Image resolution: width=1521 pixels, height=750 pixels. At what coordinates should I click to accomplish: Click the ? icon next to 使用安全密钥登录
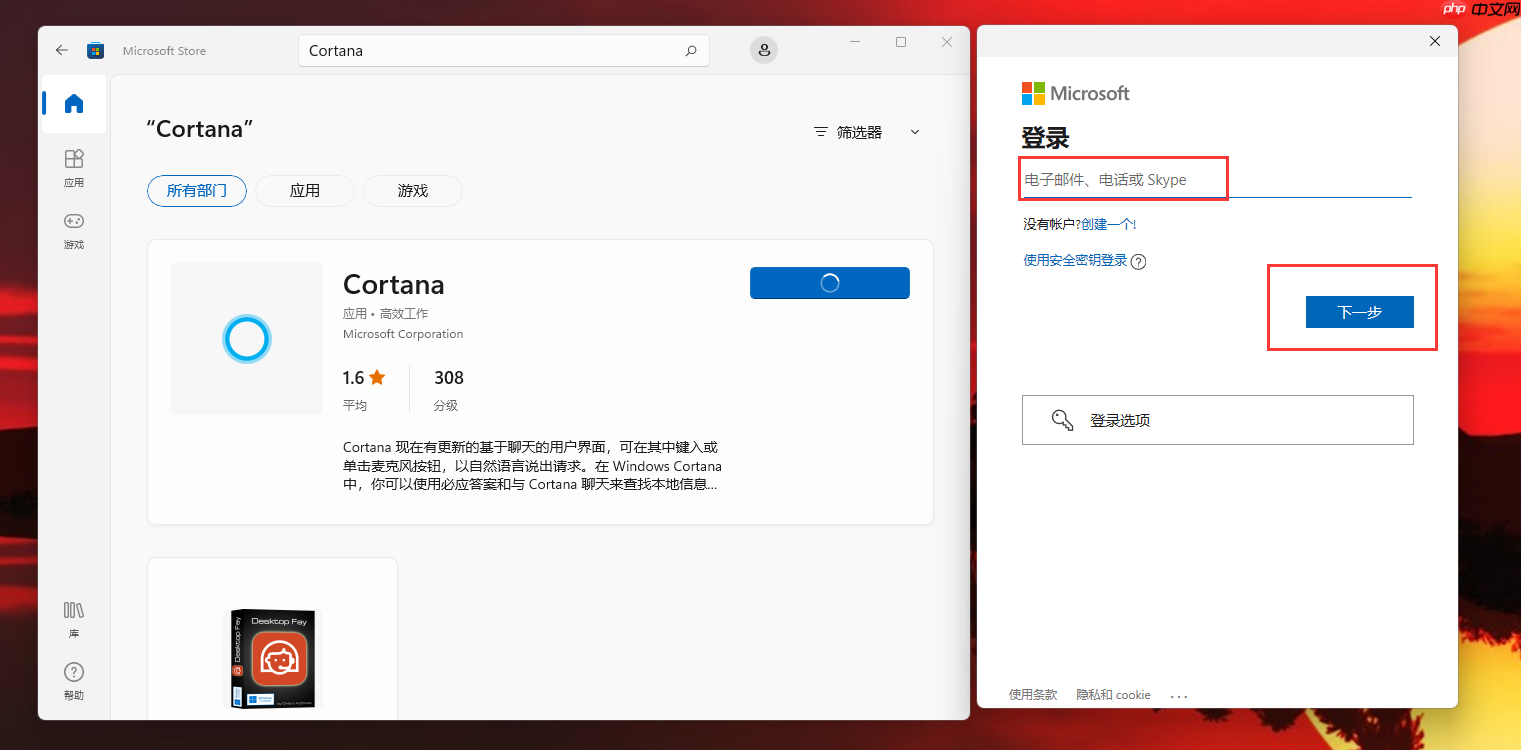(x=1139, y=261)
